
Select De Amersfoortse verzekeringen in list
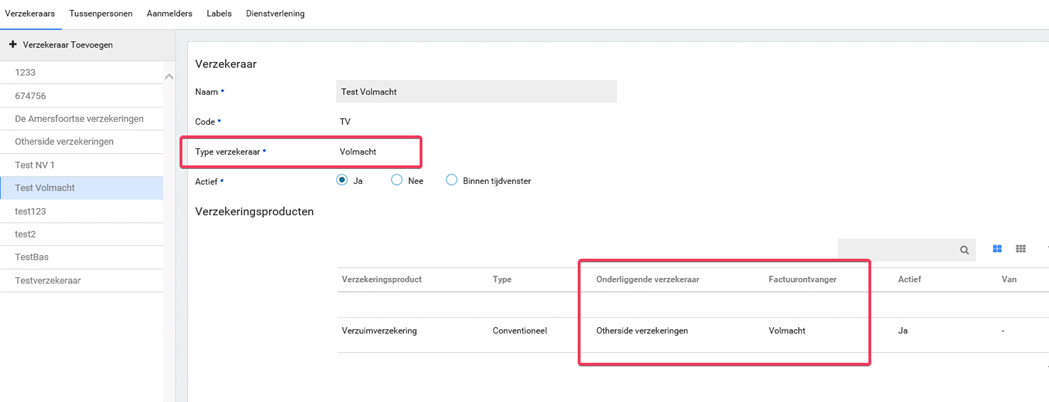[79, 119]
